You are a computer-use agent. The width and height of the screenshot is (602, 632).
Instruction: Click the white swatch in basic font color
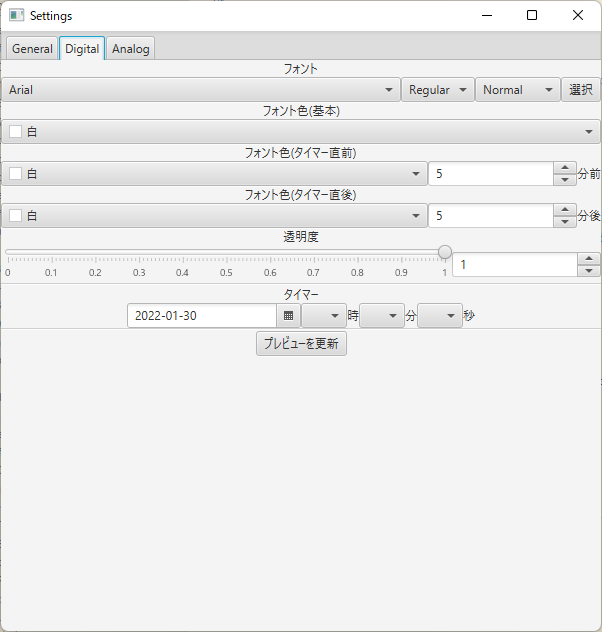(x=16, y=131)
